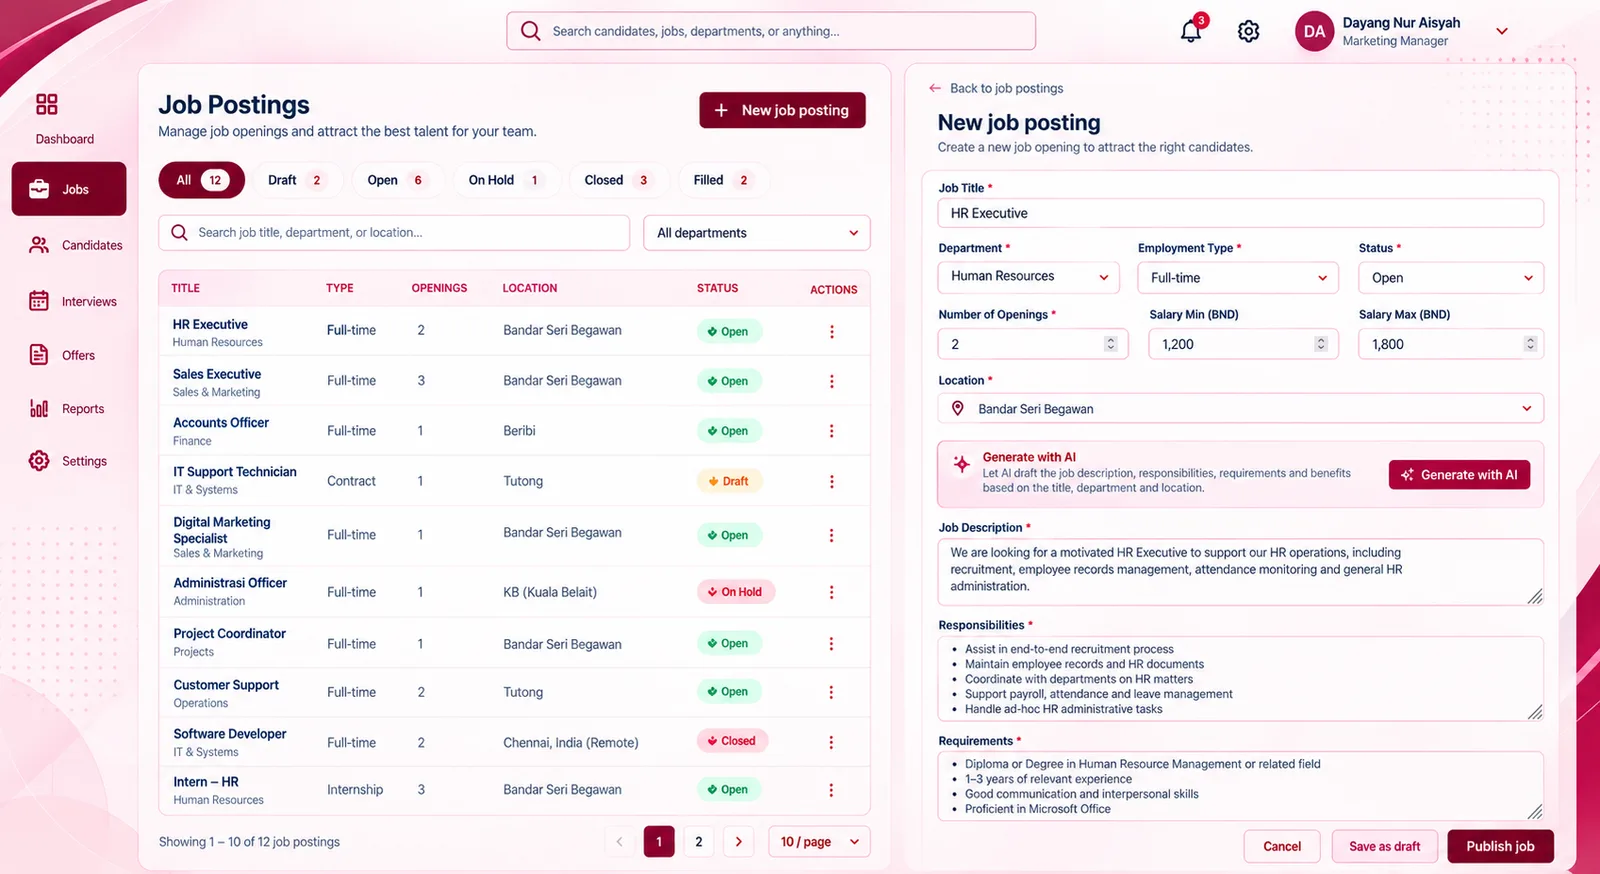
Task: Open actions menu for Administrasi Officer row
Action: click(x=831, y=592)
